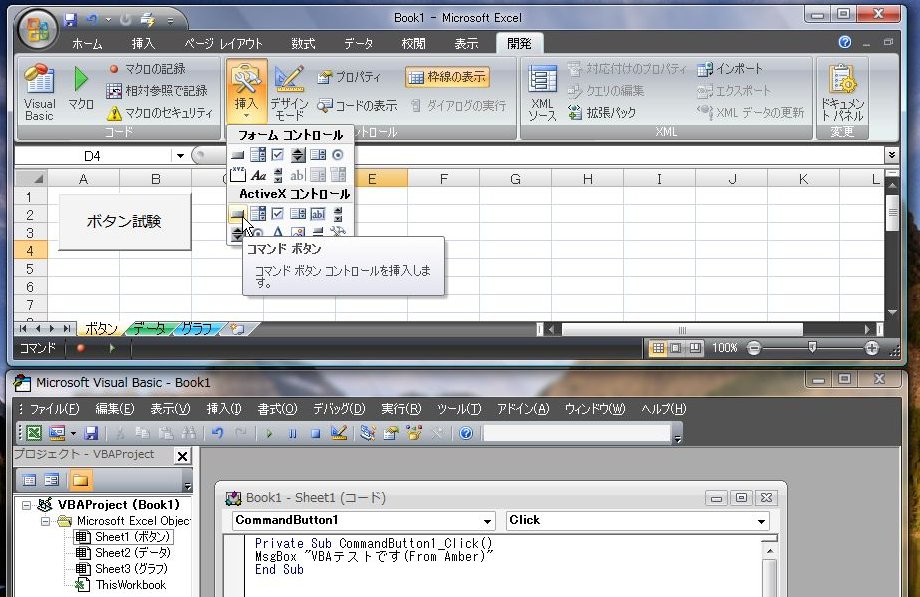
Task: Select Form Control group box icon
Action: click(x=238, y=174)
